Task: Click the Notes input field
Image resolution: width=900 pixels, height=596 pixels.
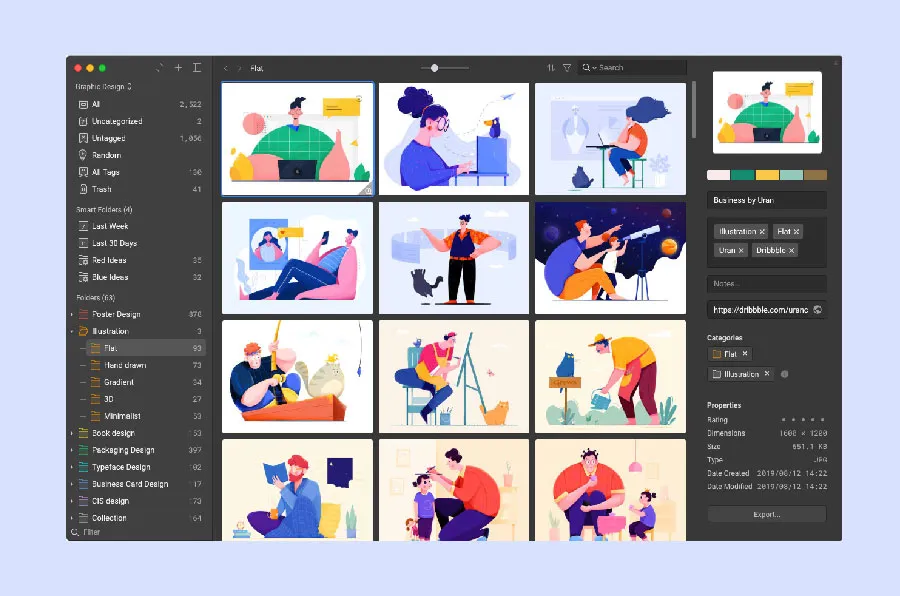Action: click(x=766, y=283)
